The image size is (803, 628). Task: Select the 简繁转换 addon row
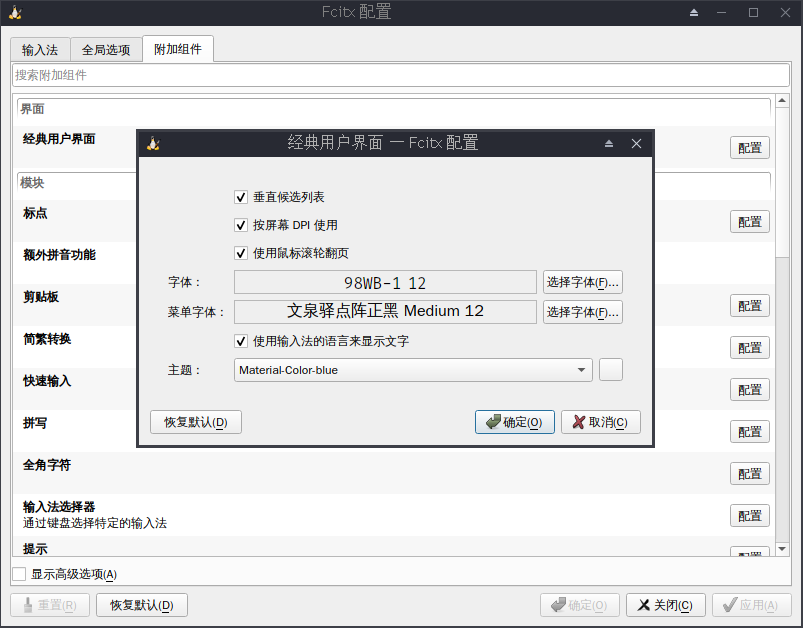click(47, 339)
